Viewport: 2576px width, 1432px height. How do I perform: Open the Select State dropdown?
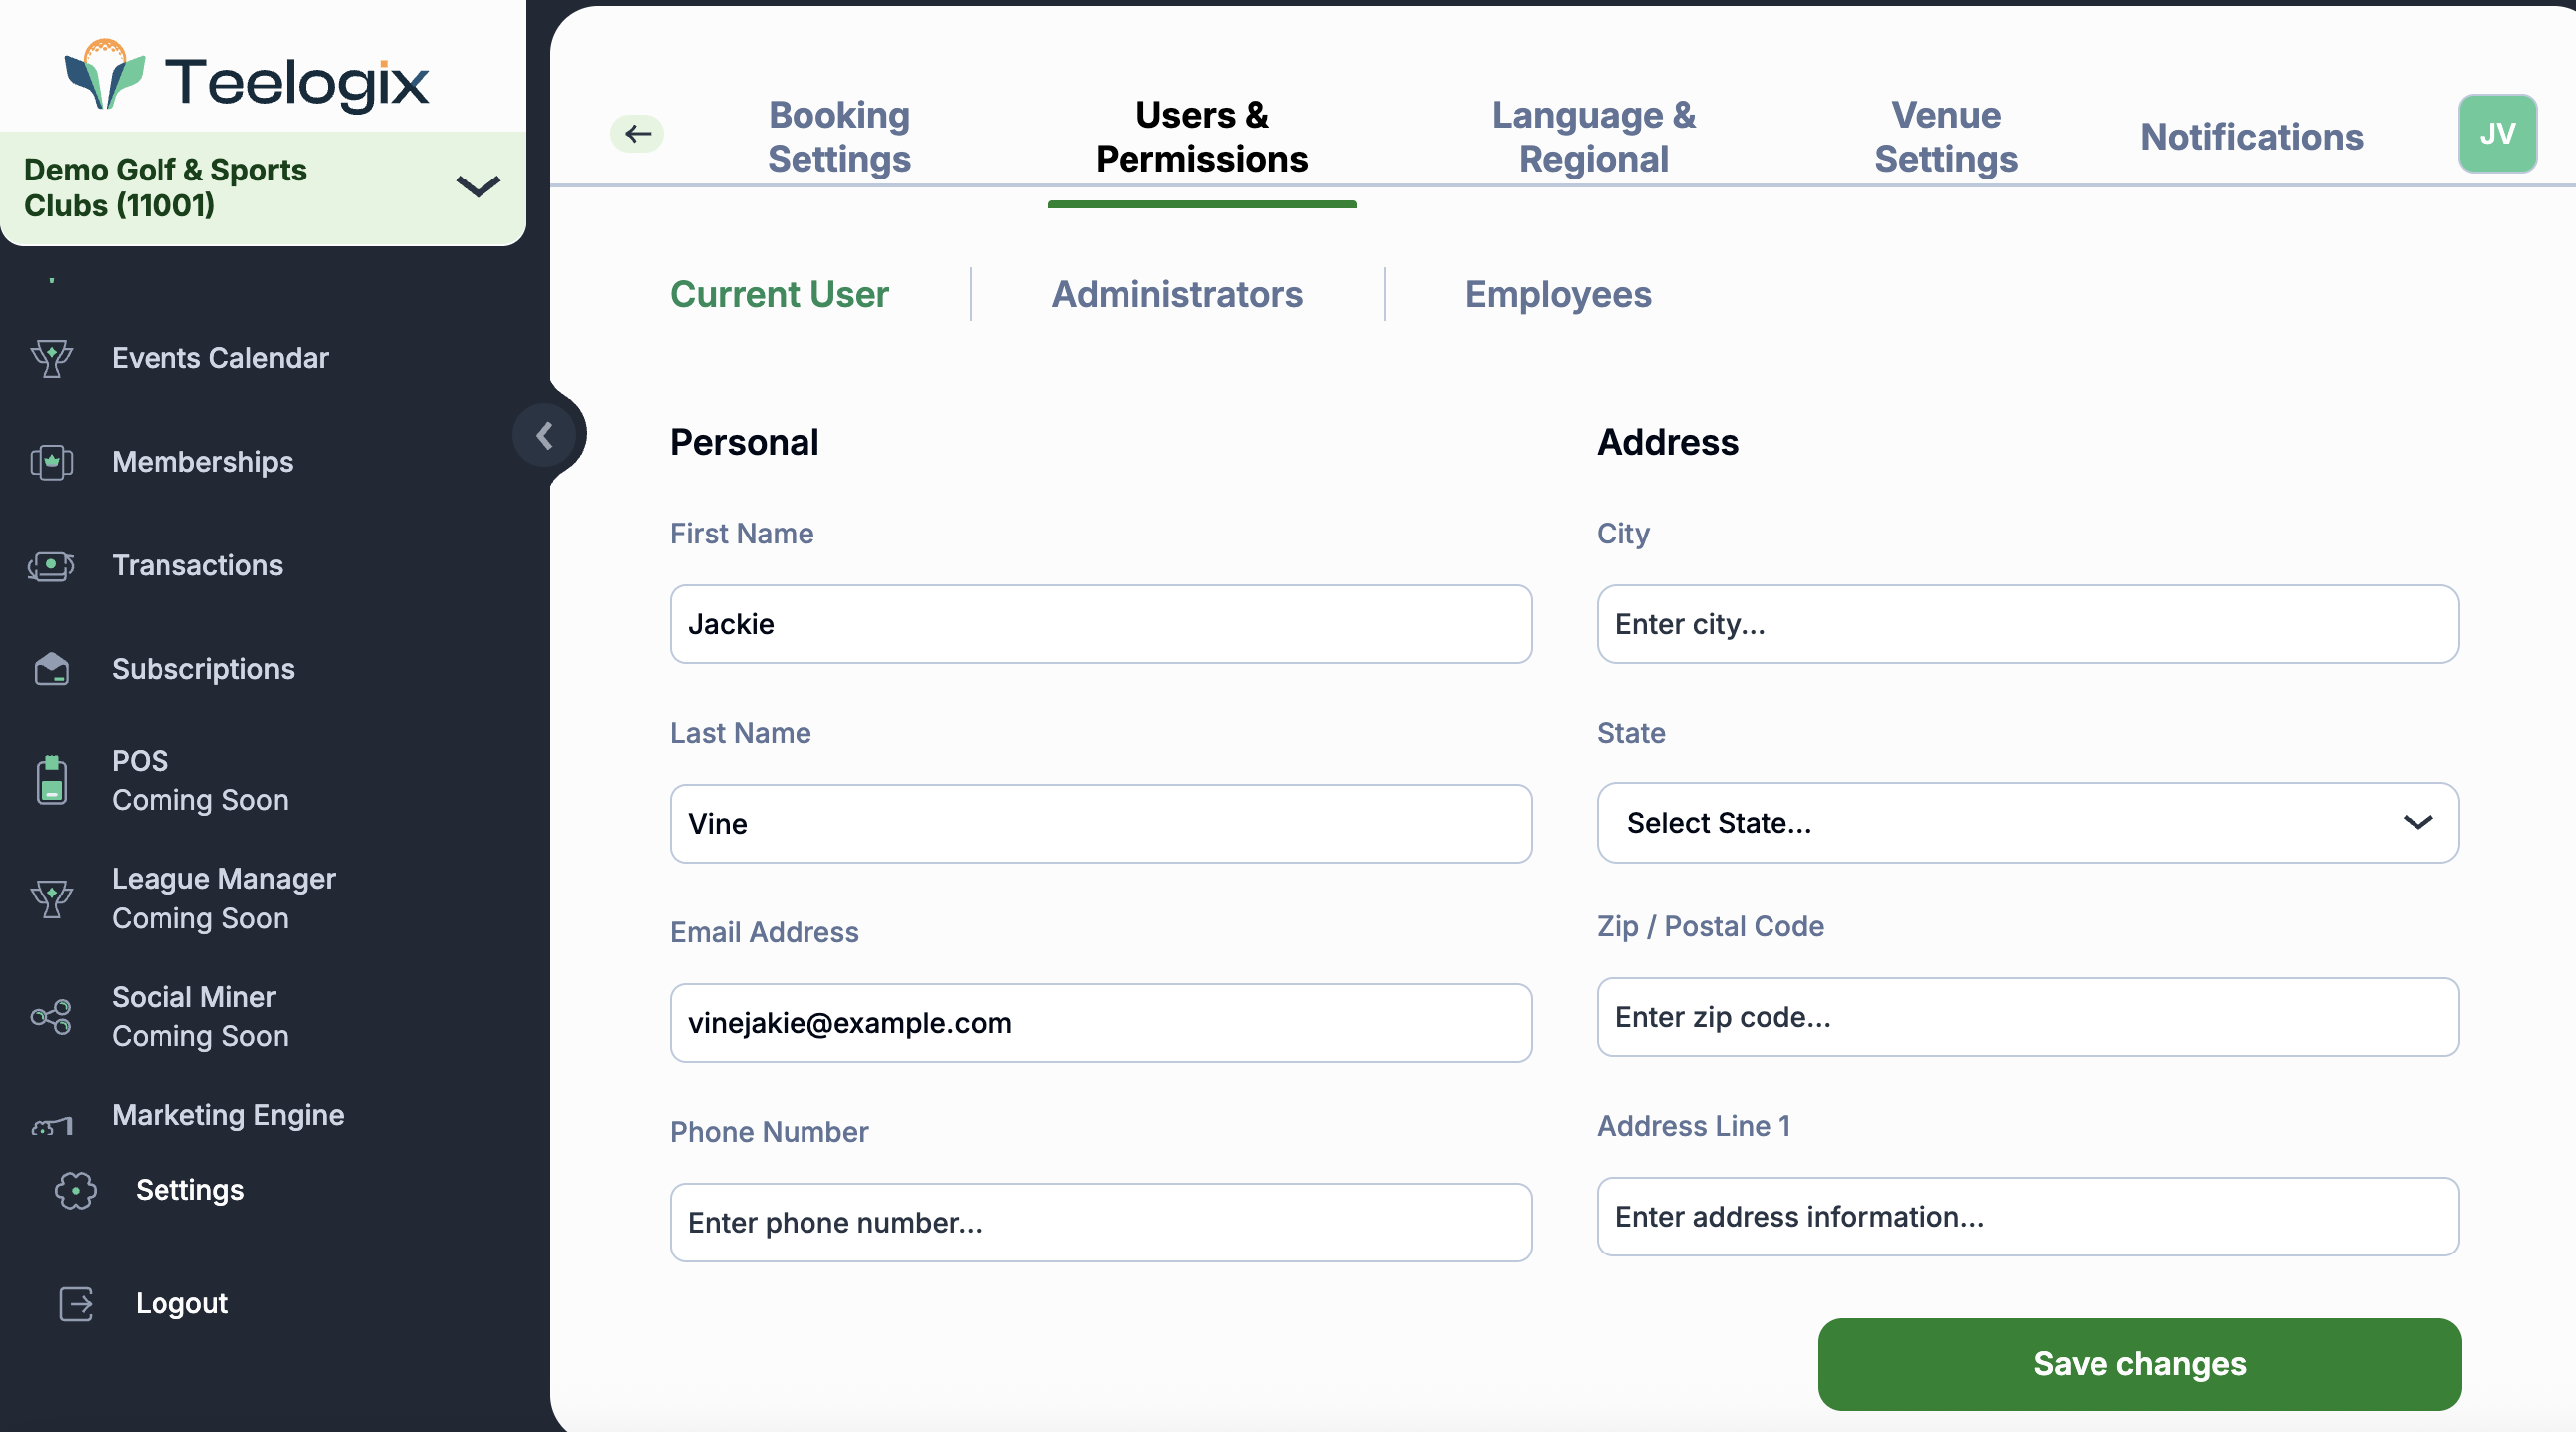coord(2027,822)
